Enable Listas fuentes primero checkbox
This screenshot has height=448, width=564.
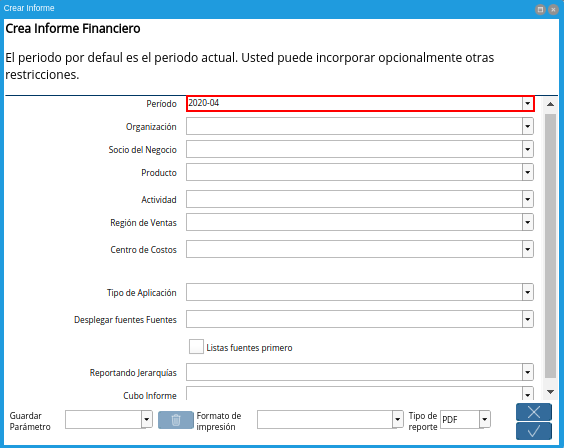click(x=196, y=347)
